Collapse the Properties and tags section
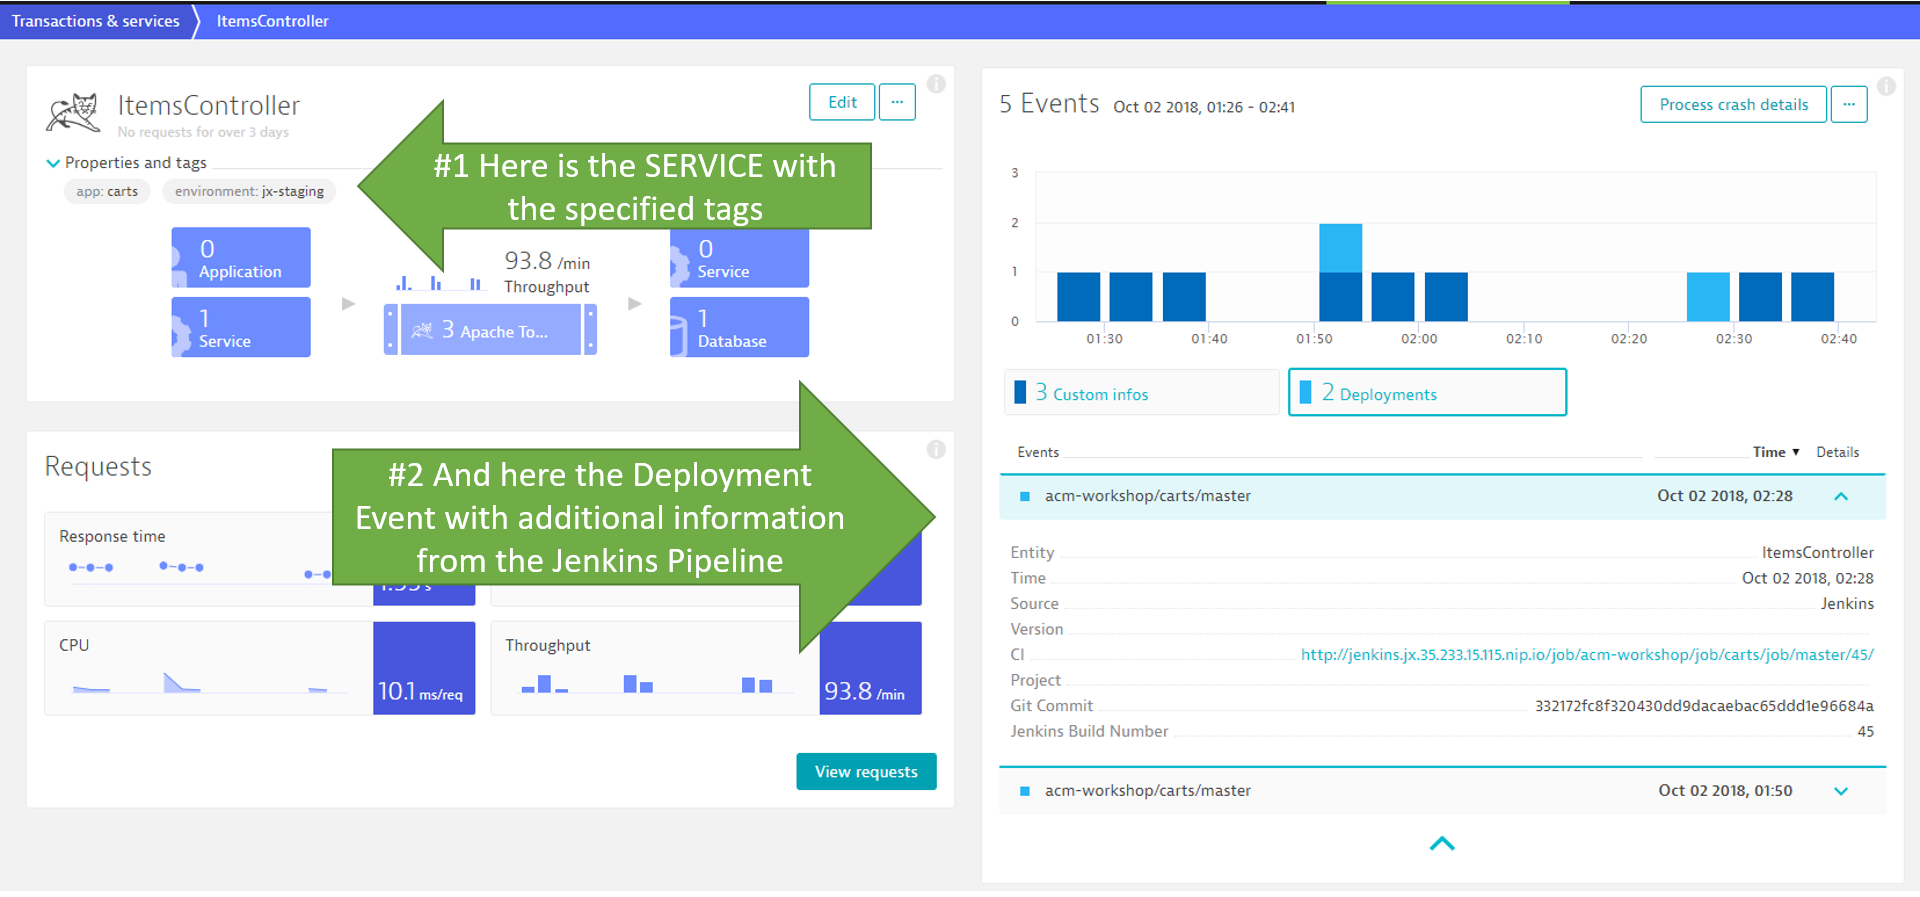Viewport: 1920px width, 897px height. click(54, 163)
